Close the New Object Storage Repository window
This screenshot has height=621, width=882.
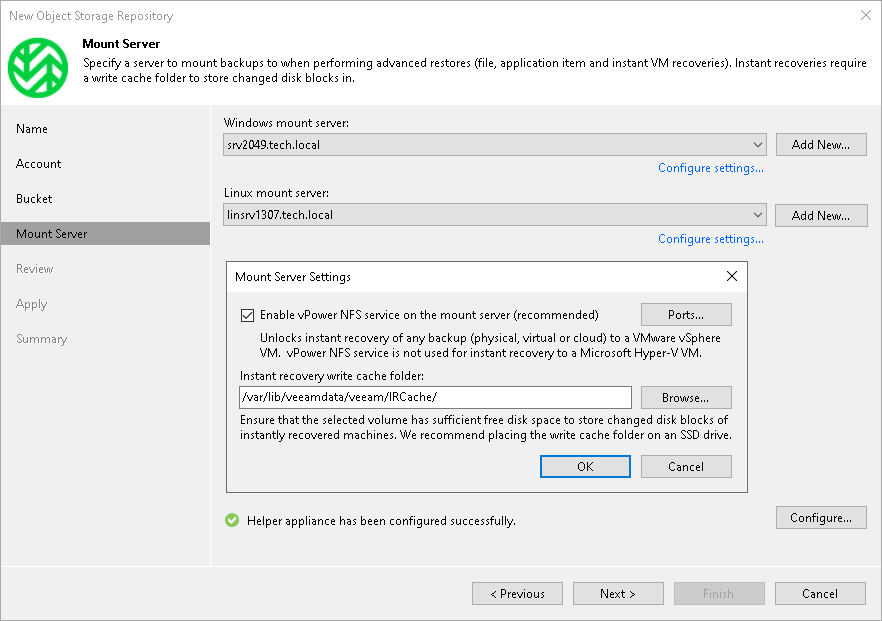tap(866, 15)
